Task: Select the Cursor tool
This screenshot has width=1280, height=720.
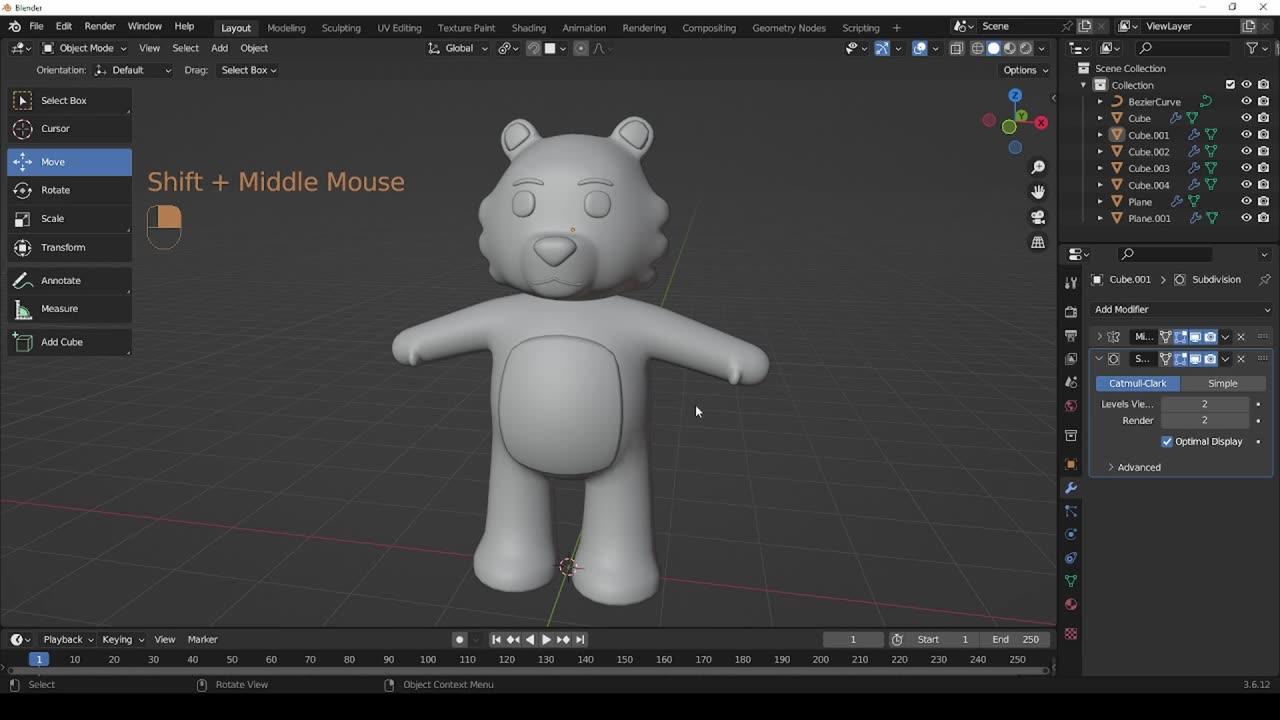Action: pyautogui.click(x=69, y=128)
